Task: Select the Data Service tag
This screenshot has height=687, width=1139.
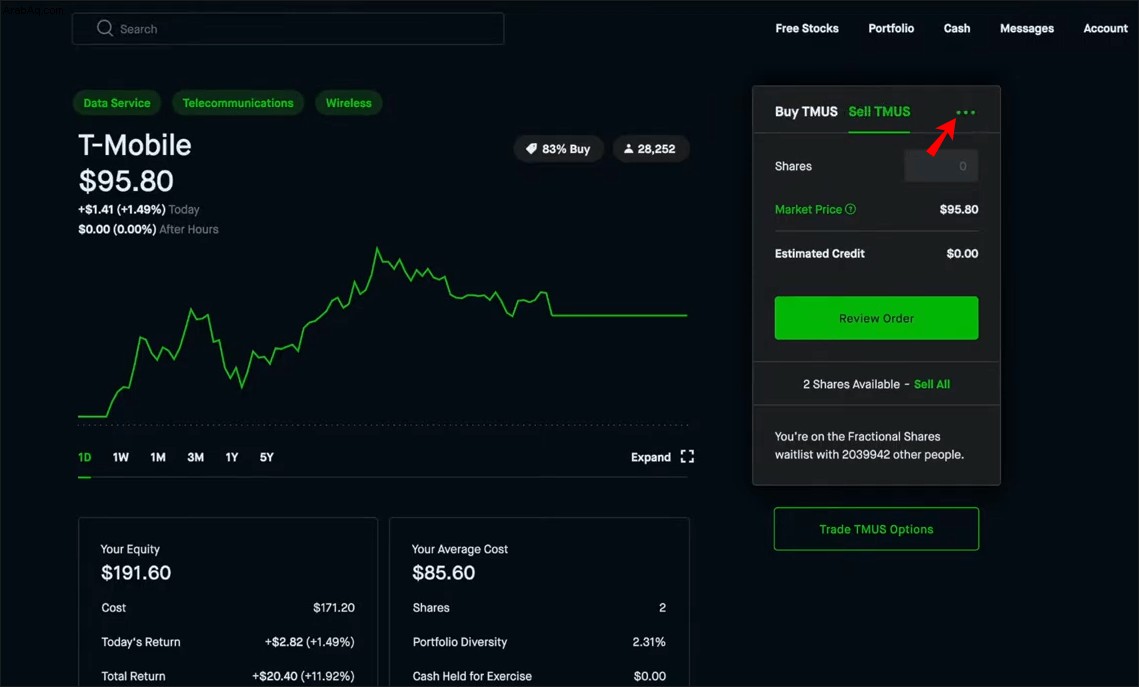Action: 117,103
